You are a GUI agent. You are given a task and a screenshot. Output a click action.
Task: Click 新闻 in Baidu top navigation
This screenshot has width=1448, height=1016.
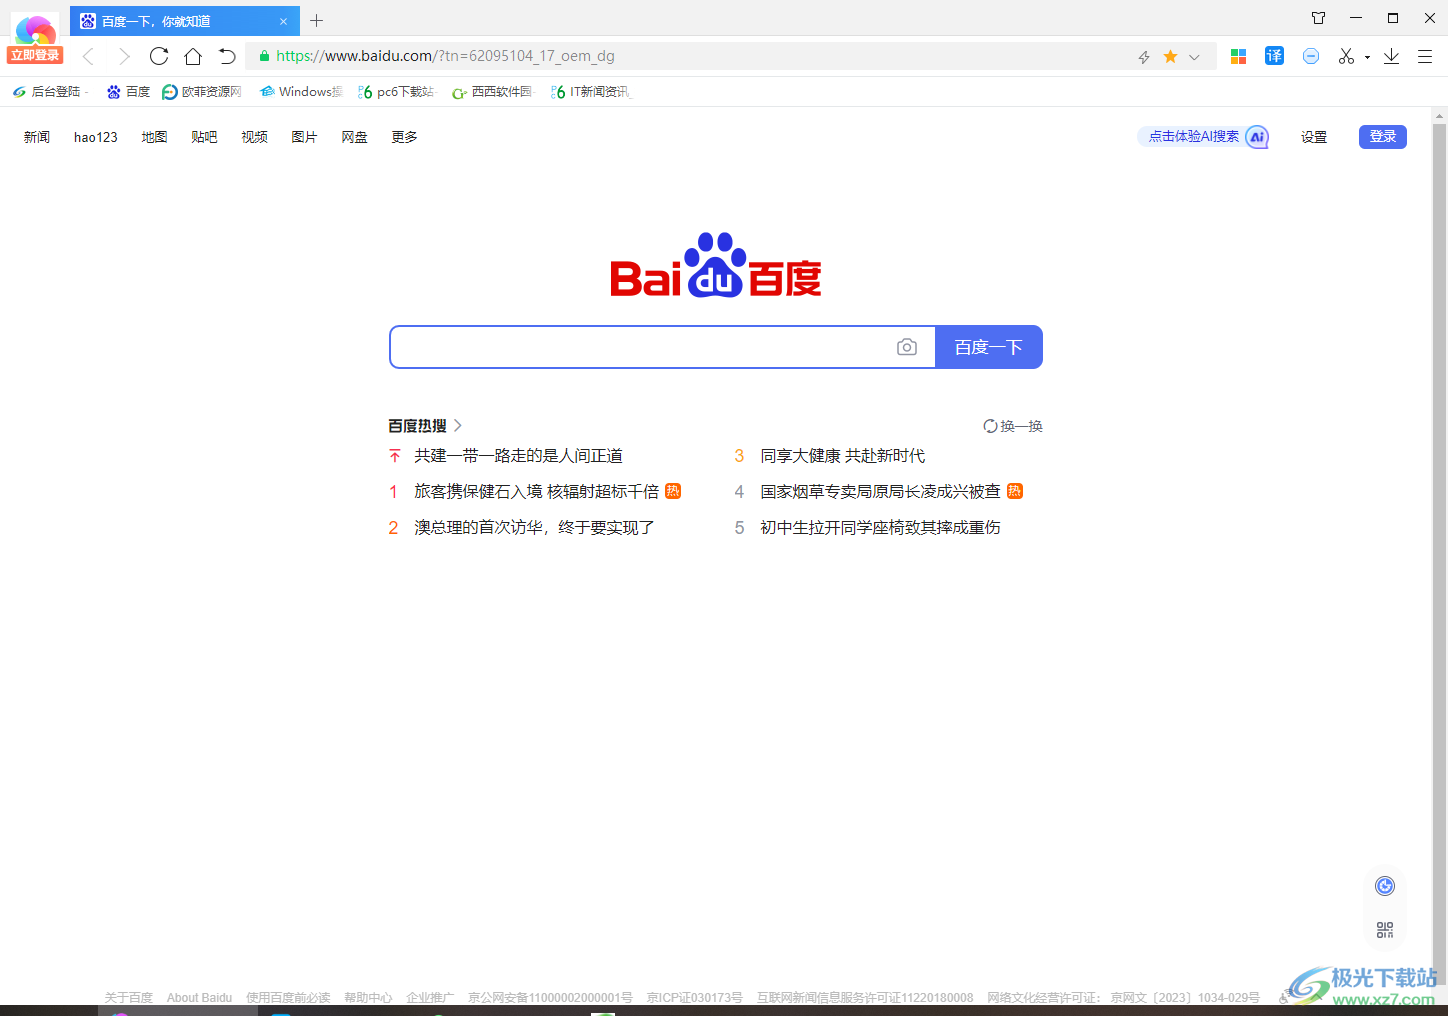[x=37, y=137]
